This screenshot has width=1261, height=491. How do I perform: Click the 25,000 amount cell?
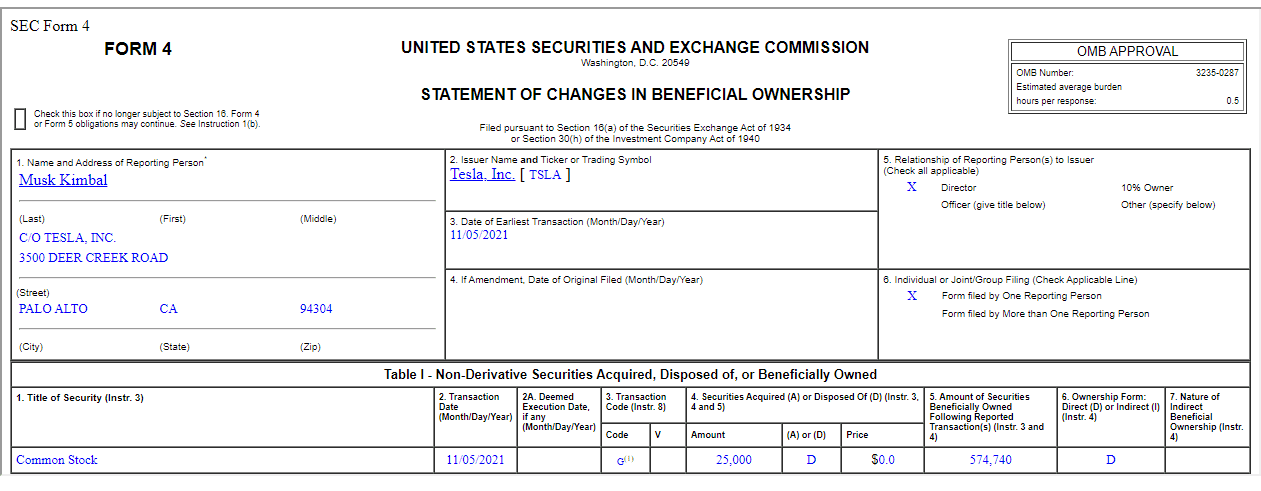tap(733, 460)
